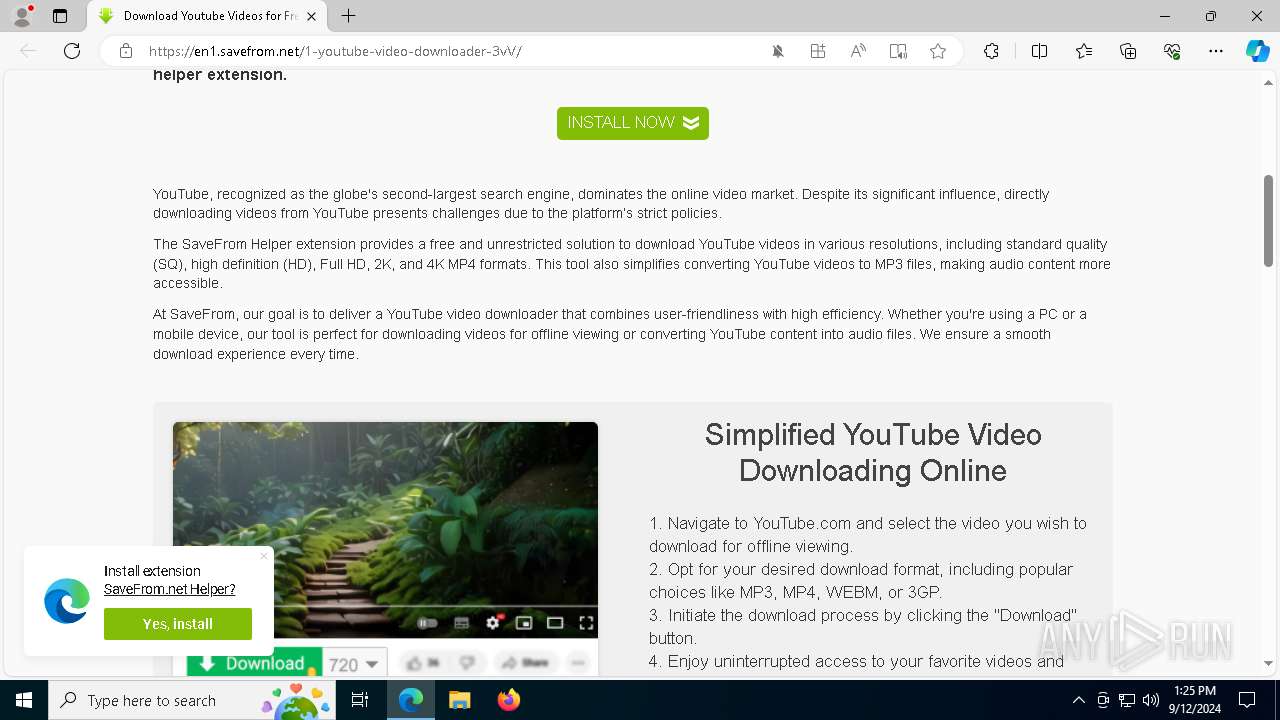Click the like thumbs-up button below video

click(x=423, y=663)
